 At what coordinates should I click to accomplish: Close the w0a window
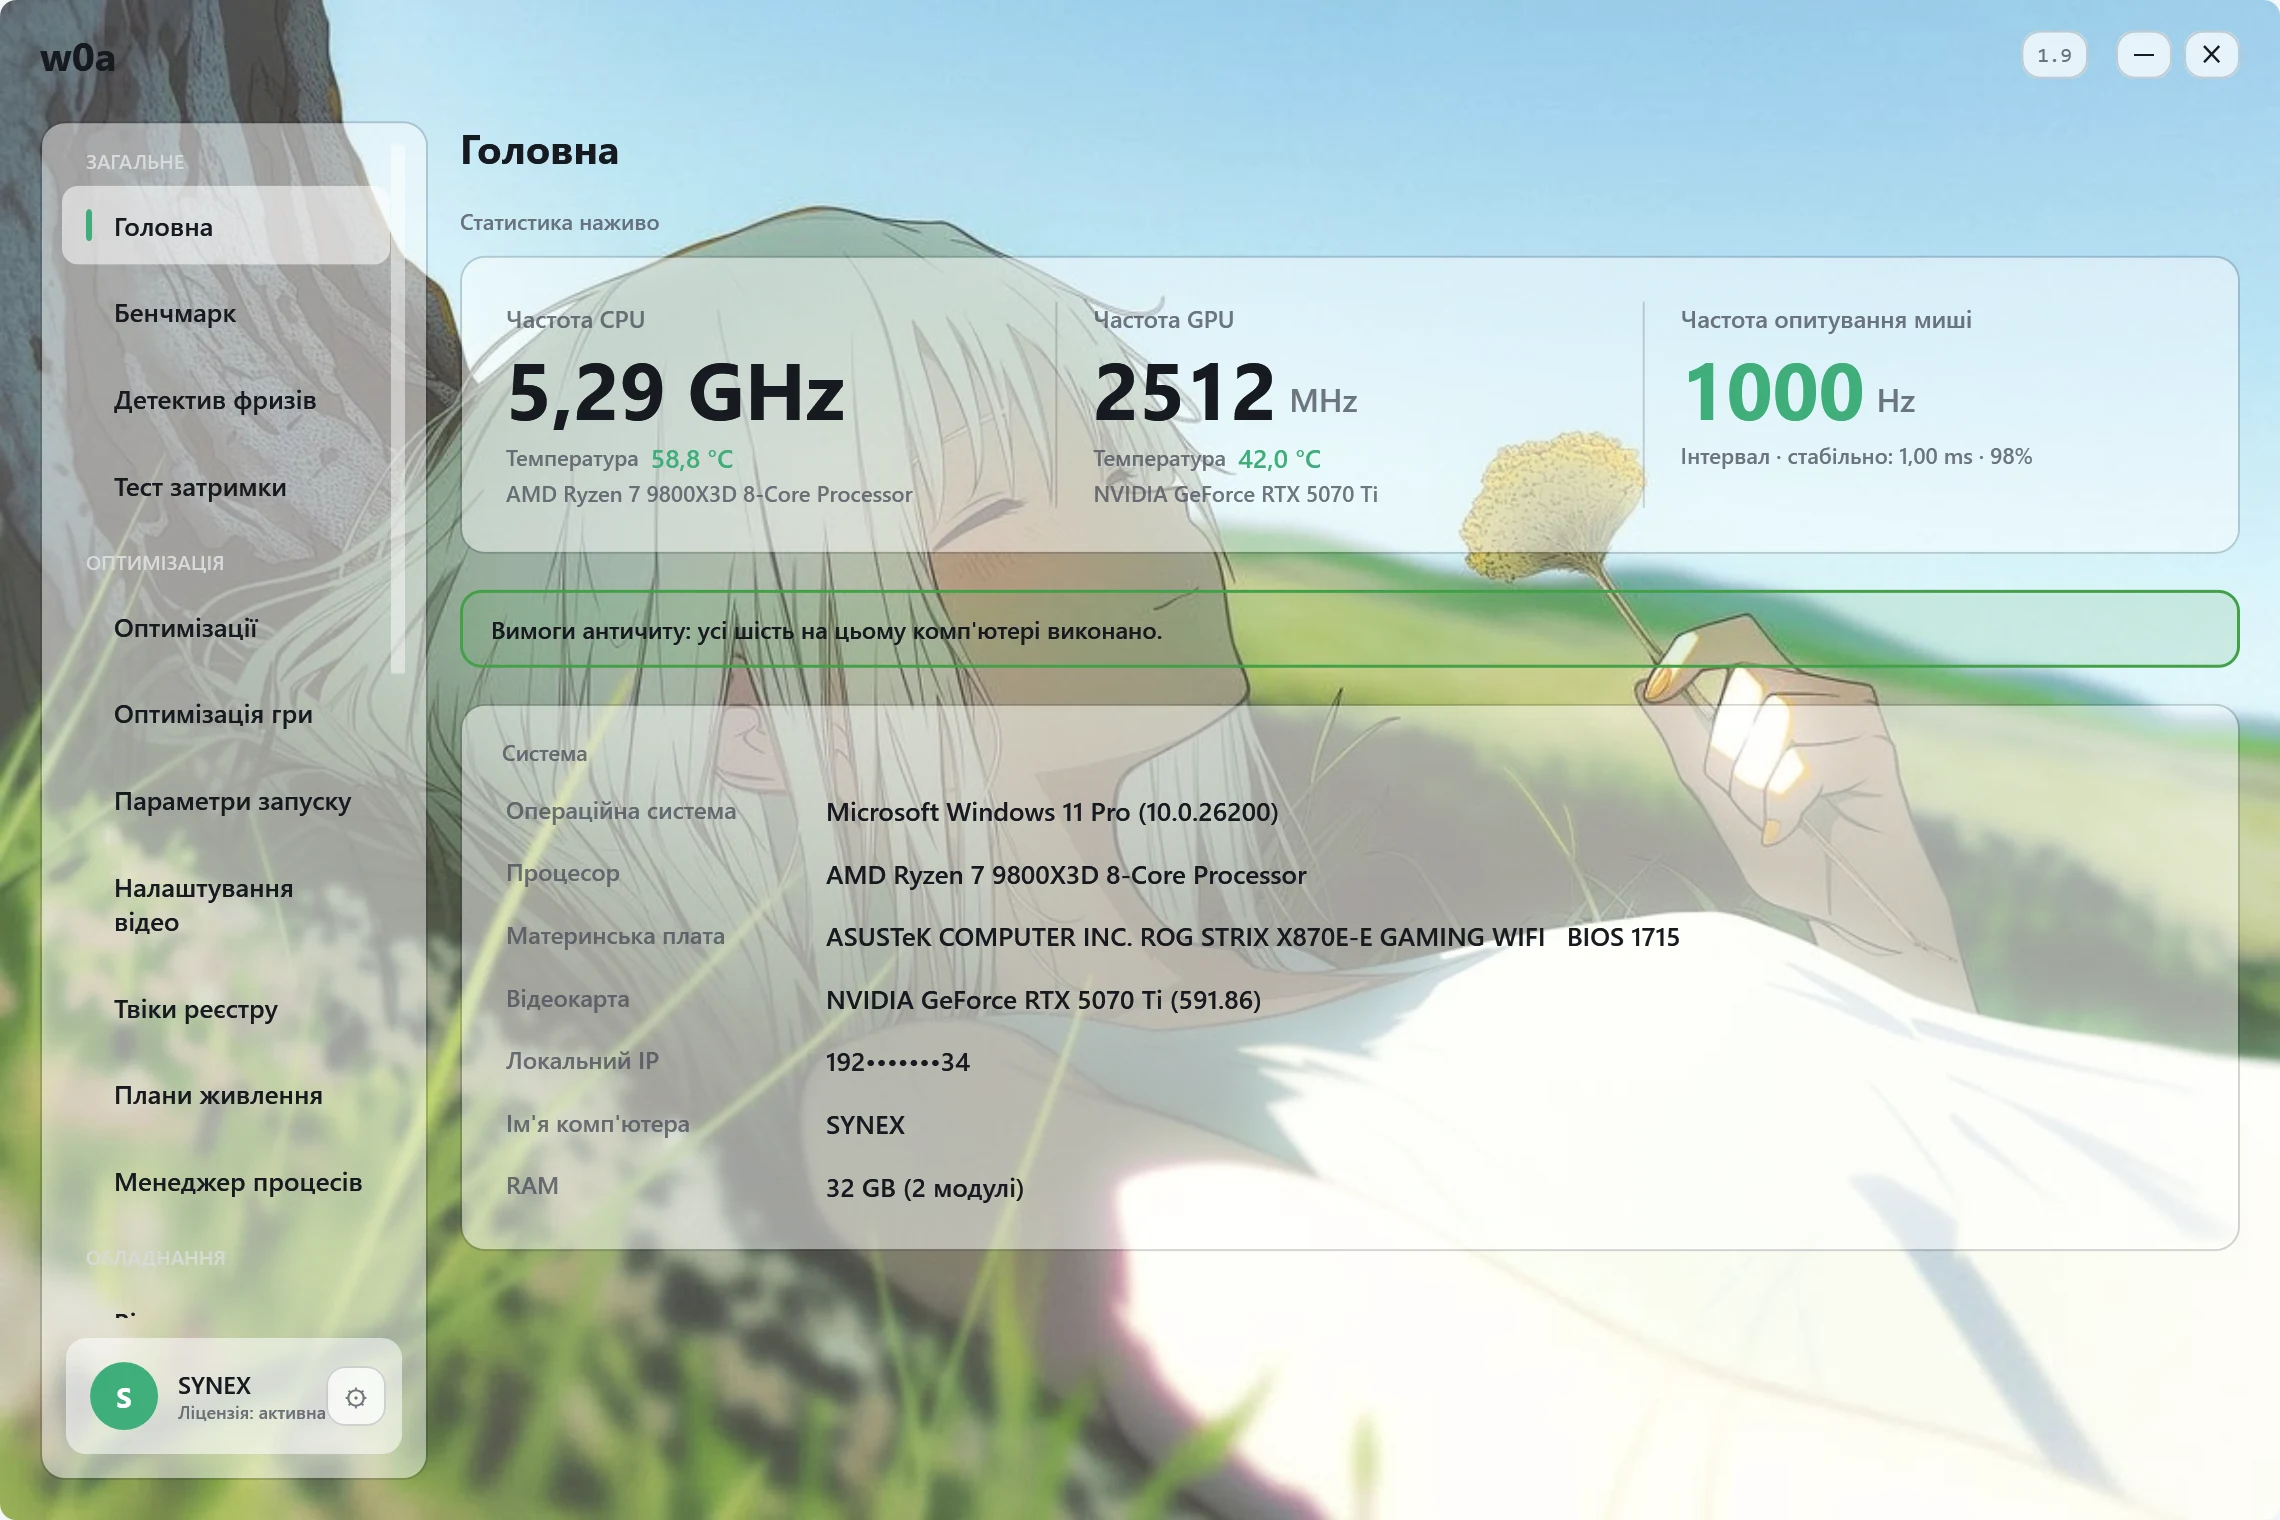click(2212, 55)
